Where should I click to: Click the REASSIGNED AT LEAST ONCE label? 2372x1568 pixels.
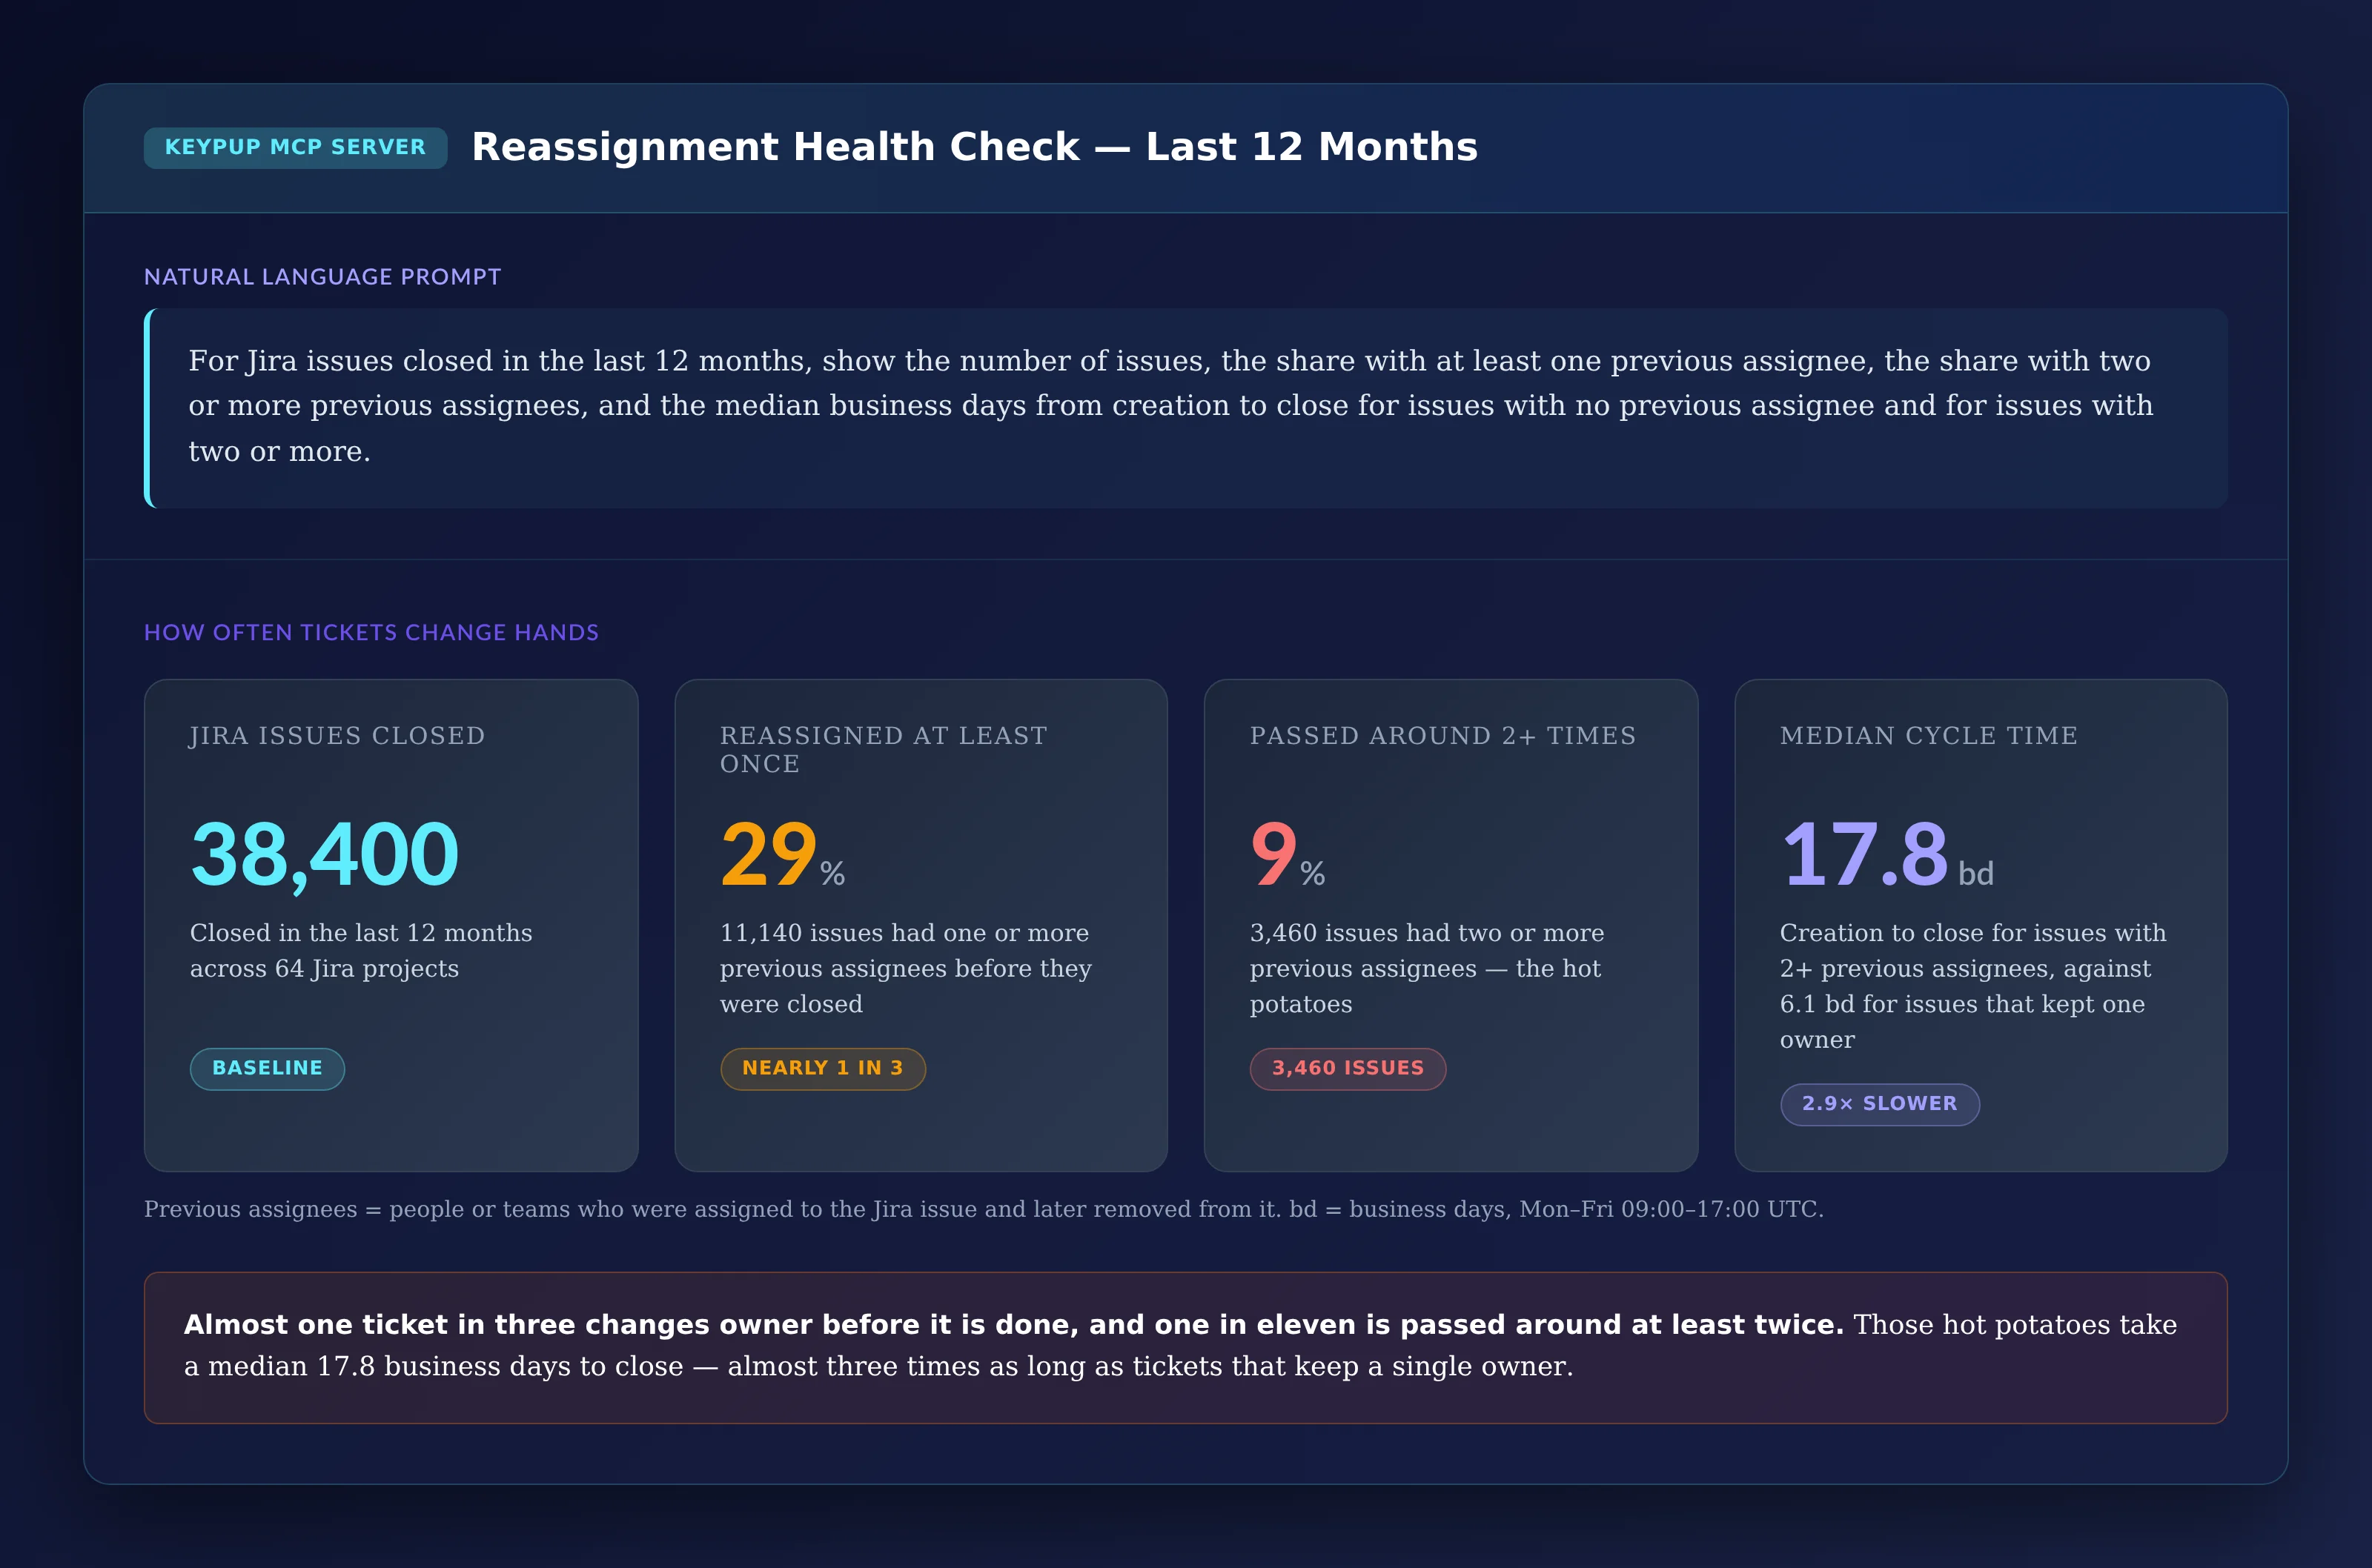coord(883,750)
